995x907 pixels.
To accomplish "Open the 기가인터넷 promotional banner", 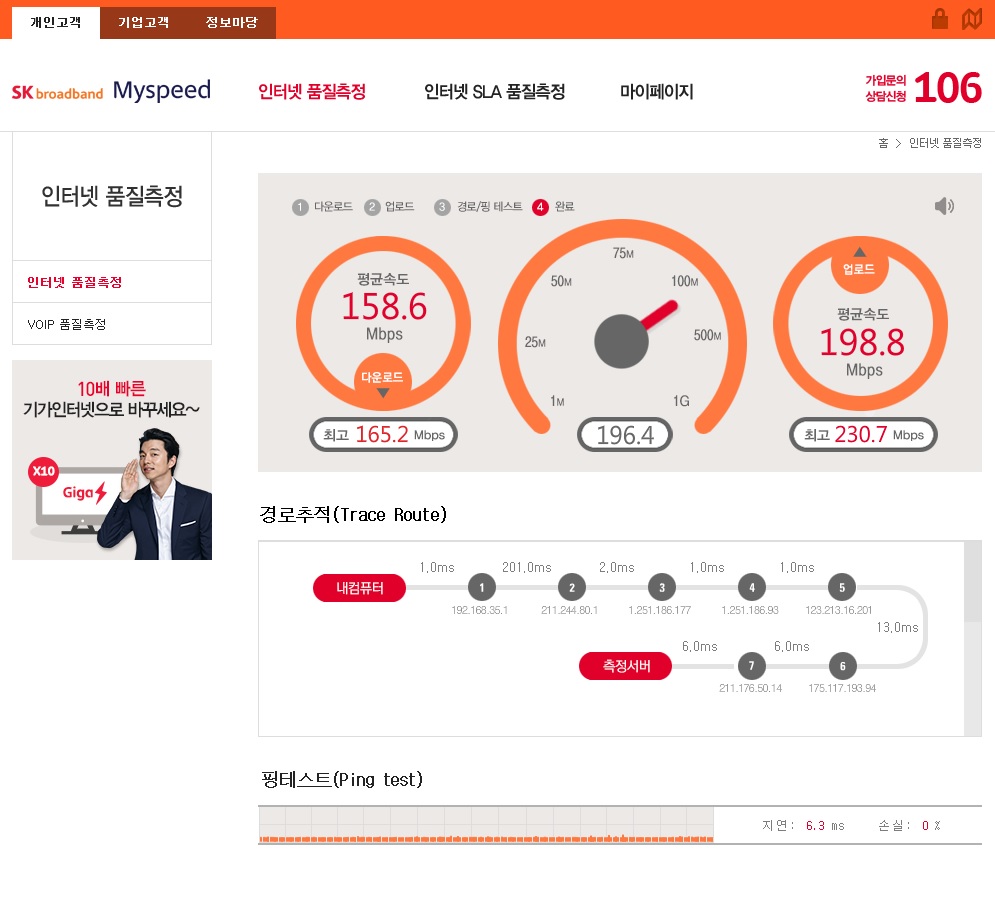I will pos(112,460).
